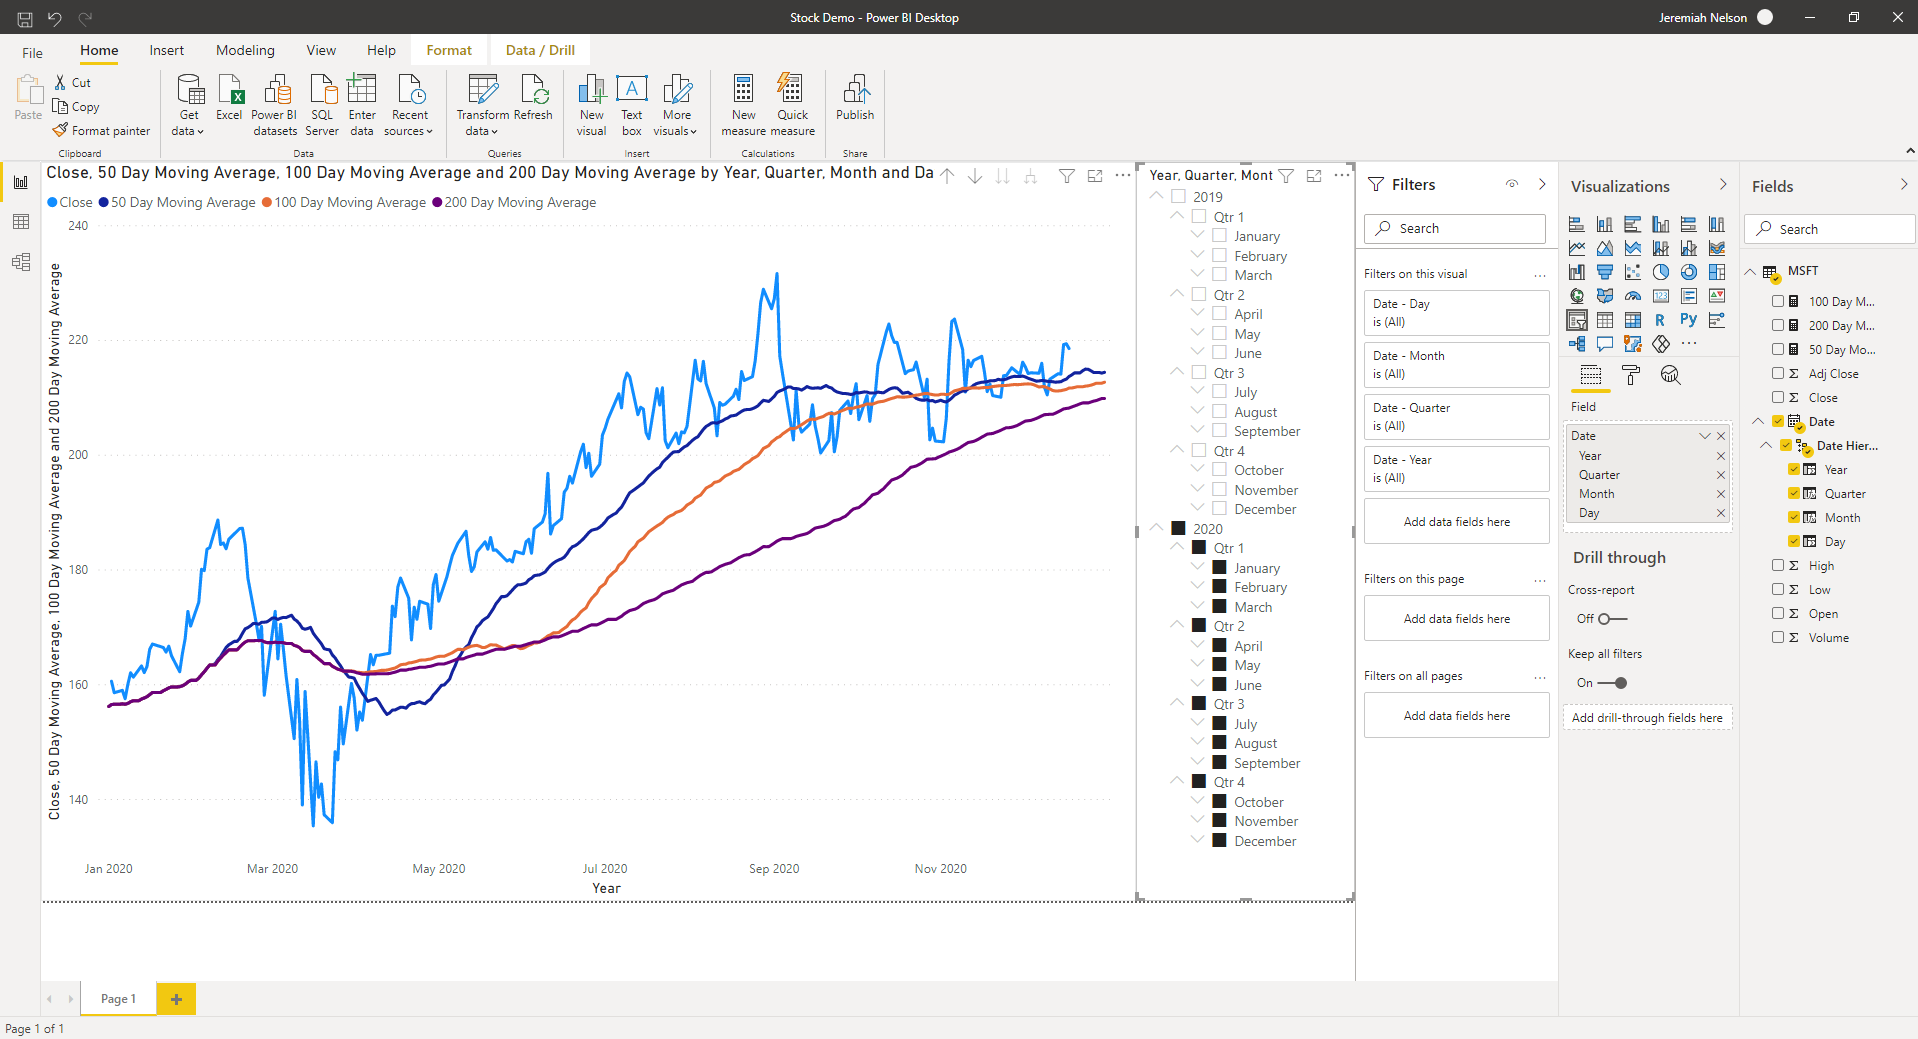Switch to the Insert tab
This screenshot has width=1918, height=1039.
pos(167,50)
